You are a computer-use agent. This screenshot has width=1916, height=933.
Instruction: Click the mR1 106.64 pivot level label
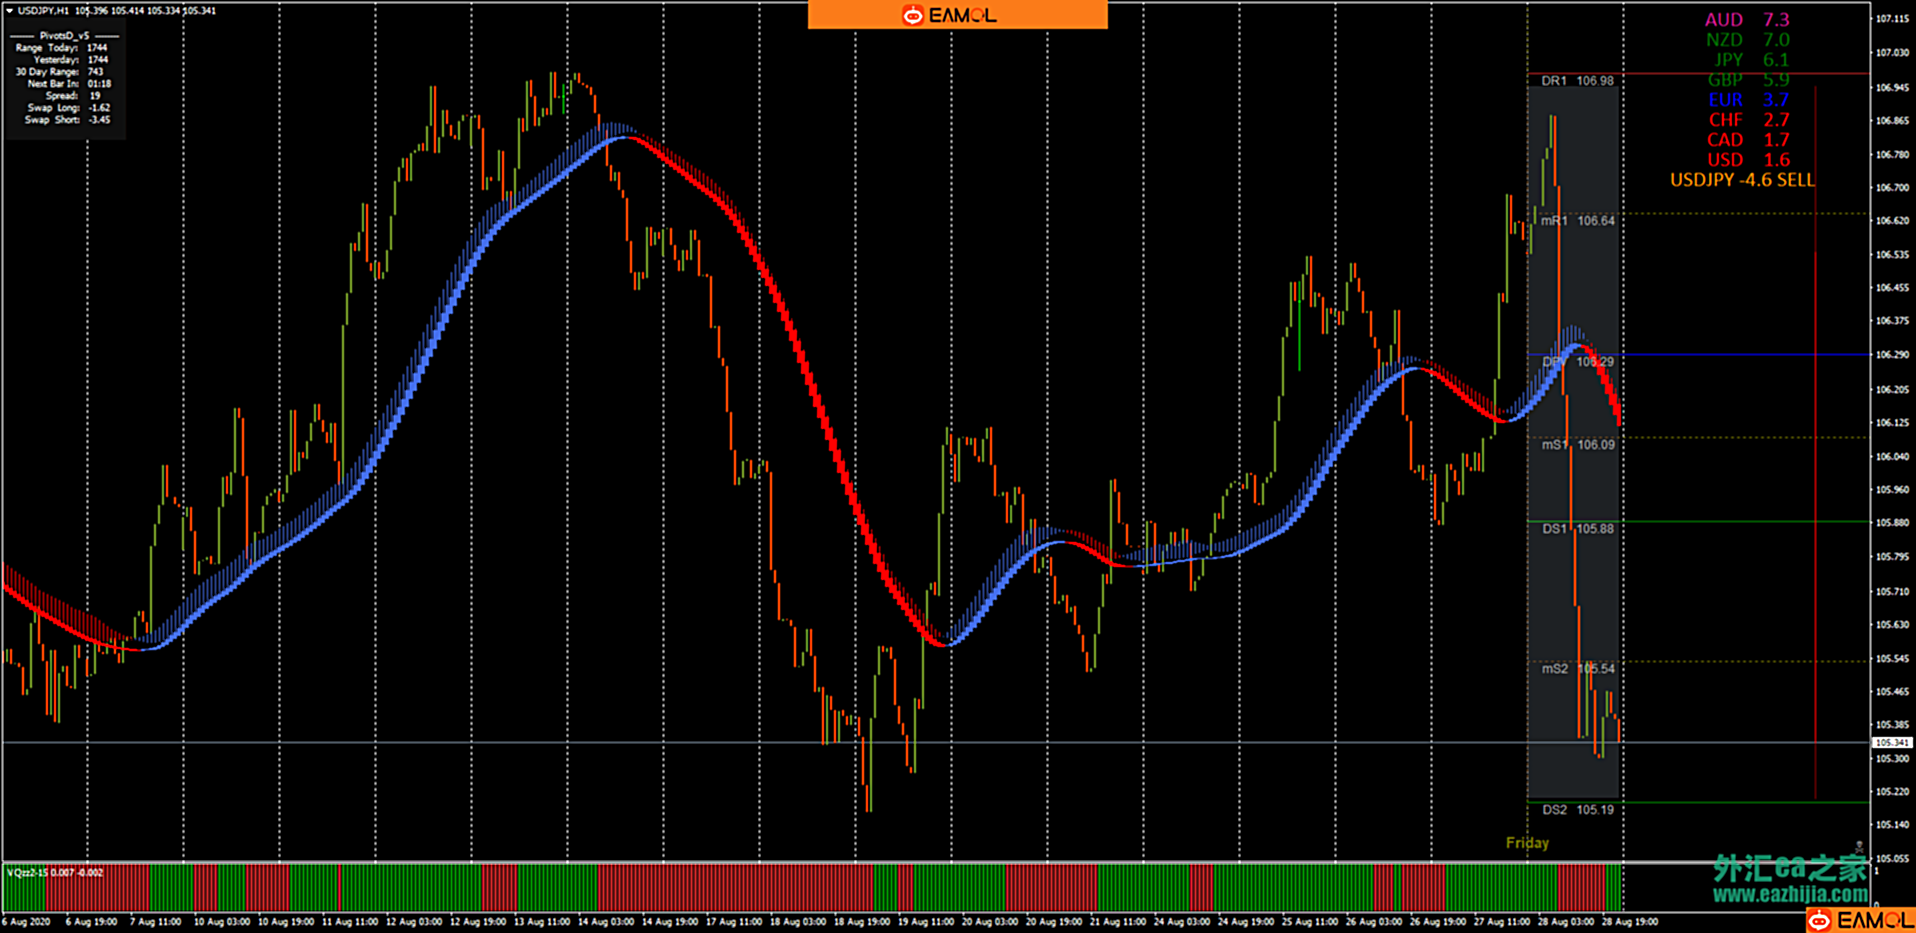[x=1577, y=221]
